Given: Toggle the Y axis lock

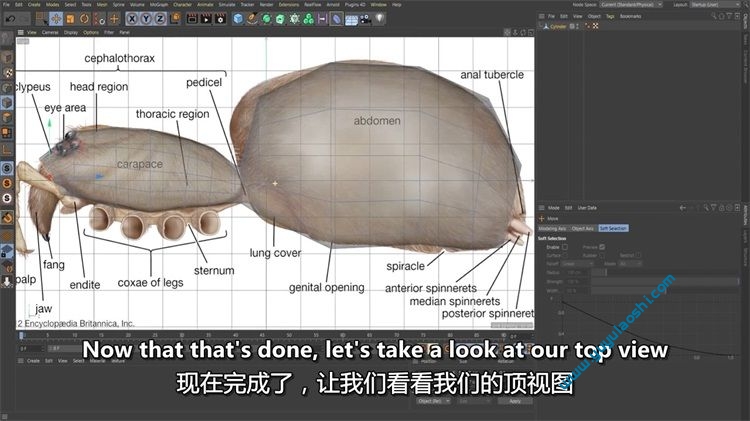Looking at the screenshot, I should [x=146, y=19].
